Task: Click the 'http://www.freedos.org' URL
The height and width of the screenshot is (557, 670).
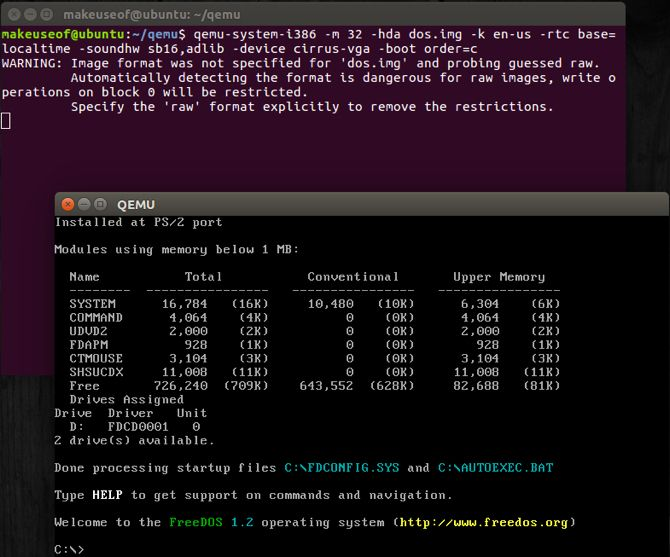Action: coord(484,522)
